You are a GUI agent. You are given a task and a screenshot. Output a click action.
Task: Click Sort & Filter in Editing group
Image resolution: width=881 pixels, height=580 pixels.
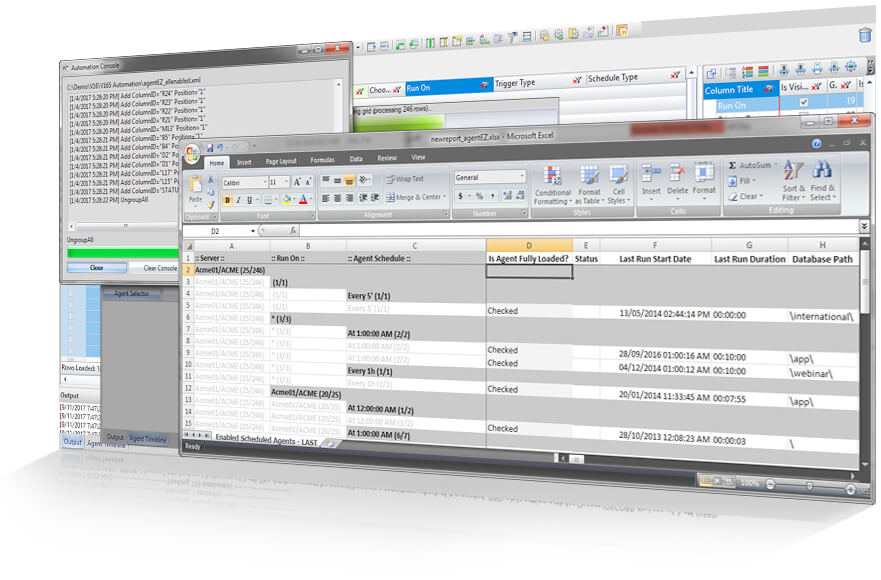(794, 181)
